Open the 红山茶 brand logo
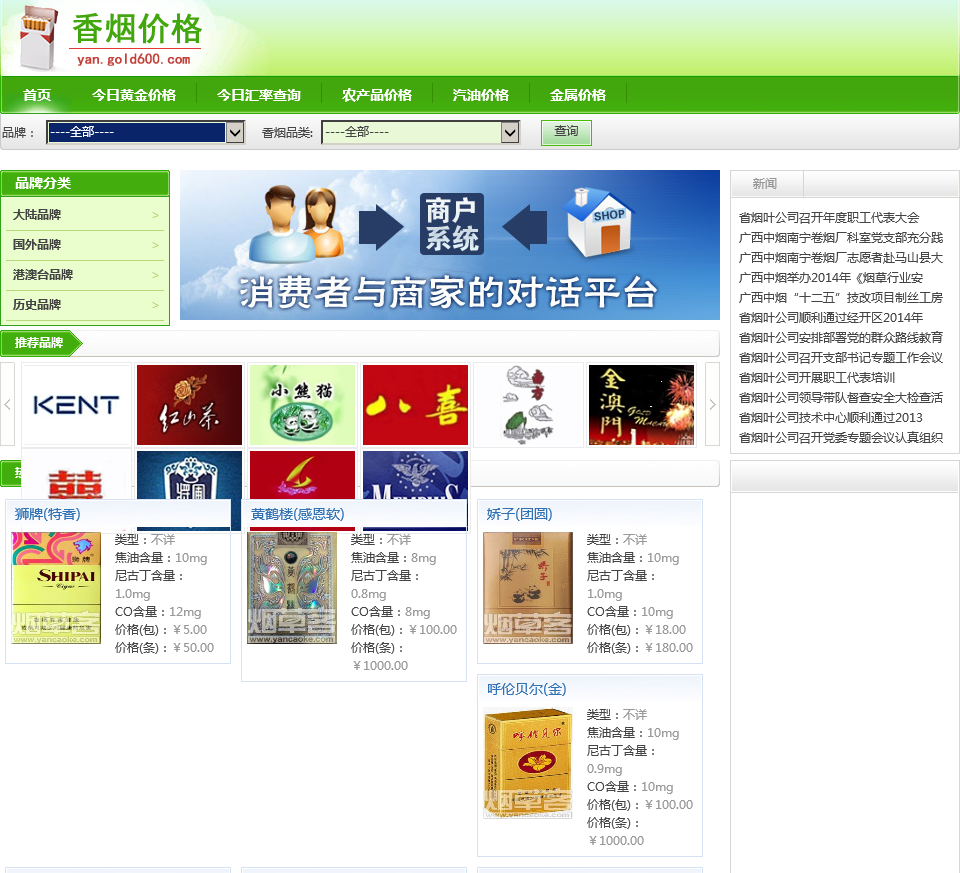This screenshot has width=960, height=873. pos(189,405)
